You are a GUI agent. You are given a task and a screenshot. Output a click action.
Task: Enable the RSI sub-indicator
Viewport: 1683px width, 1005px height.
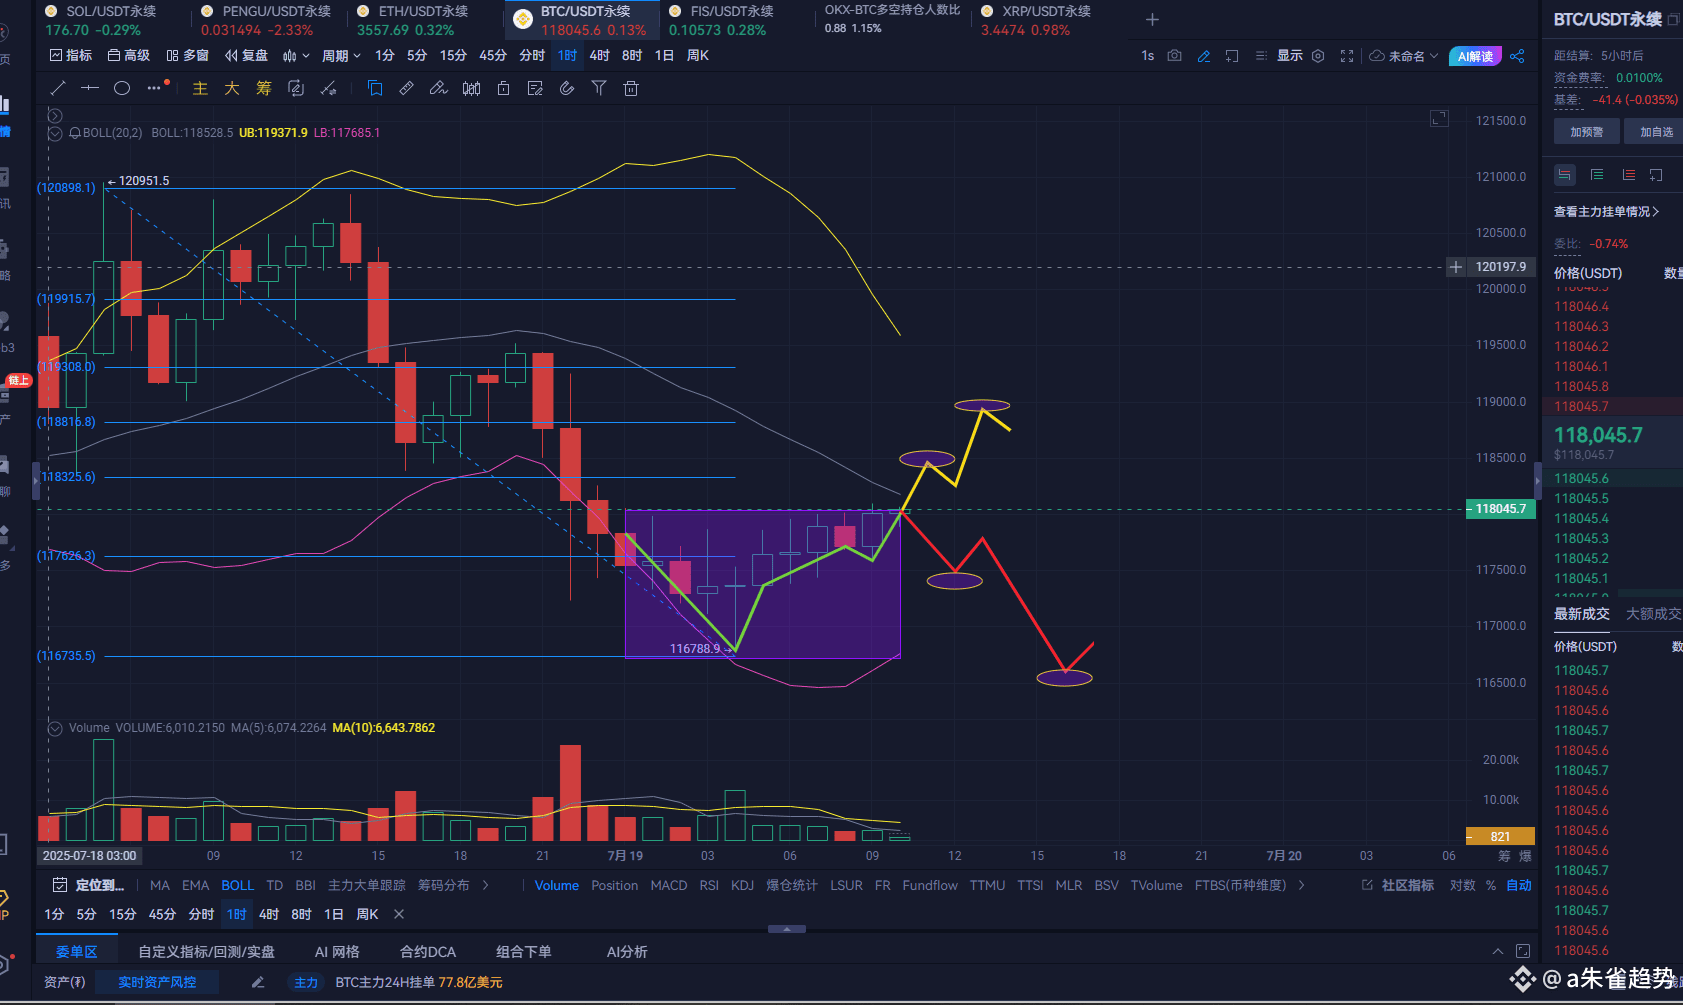[709, 885]
